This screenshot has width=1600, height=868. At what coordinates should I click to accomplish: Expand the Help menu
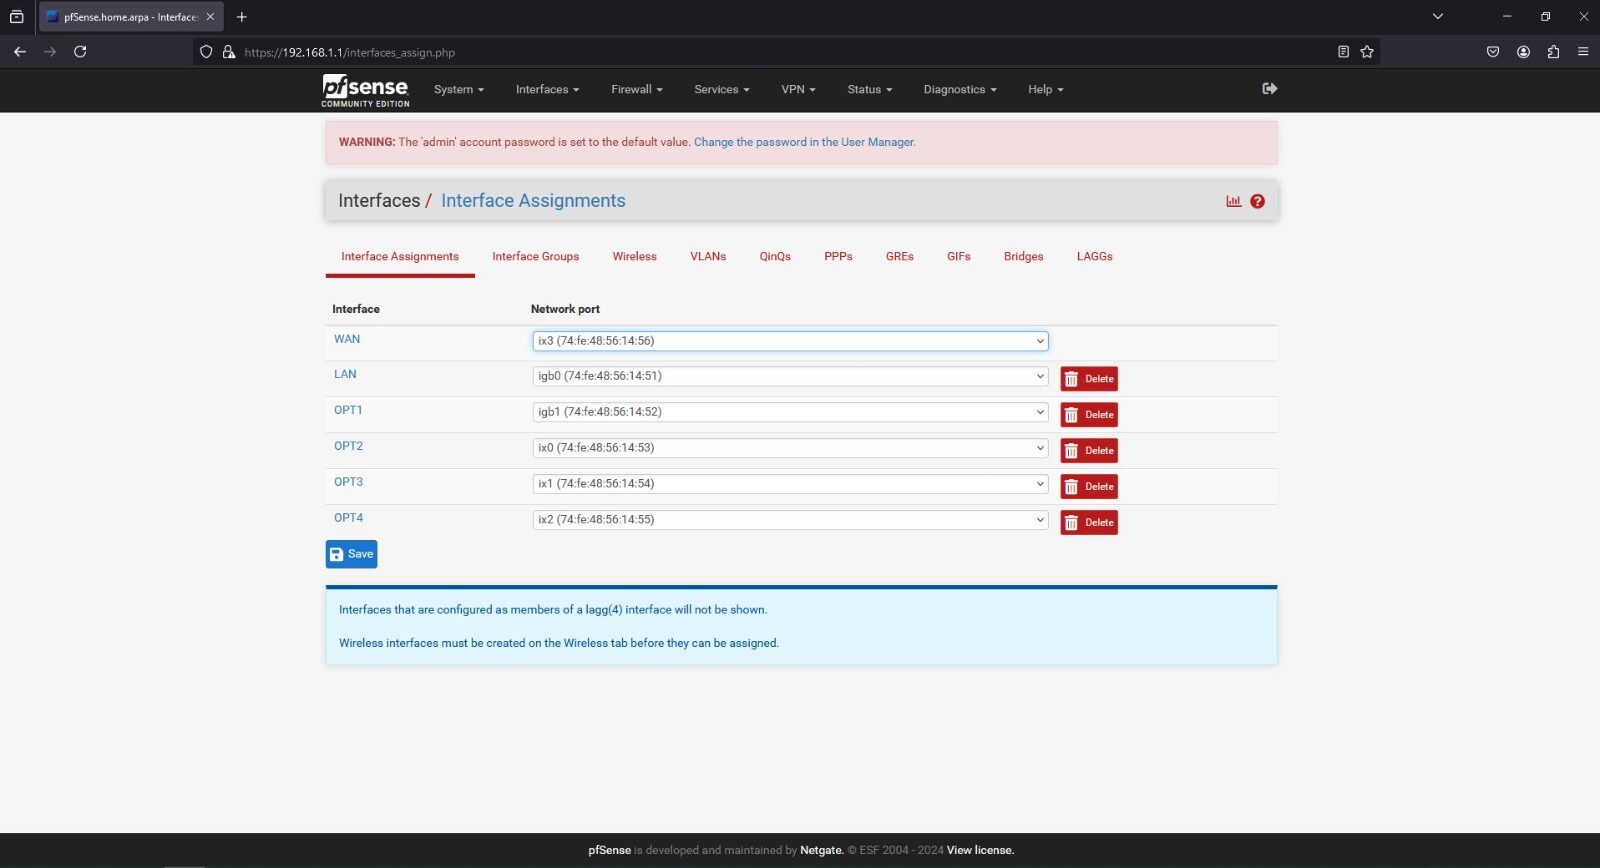(x=1045, y=90)
